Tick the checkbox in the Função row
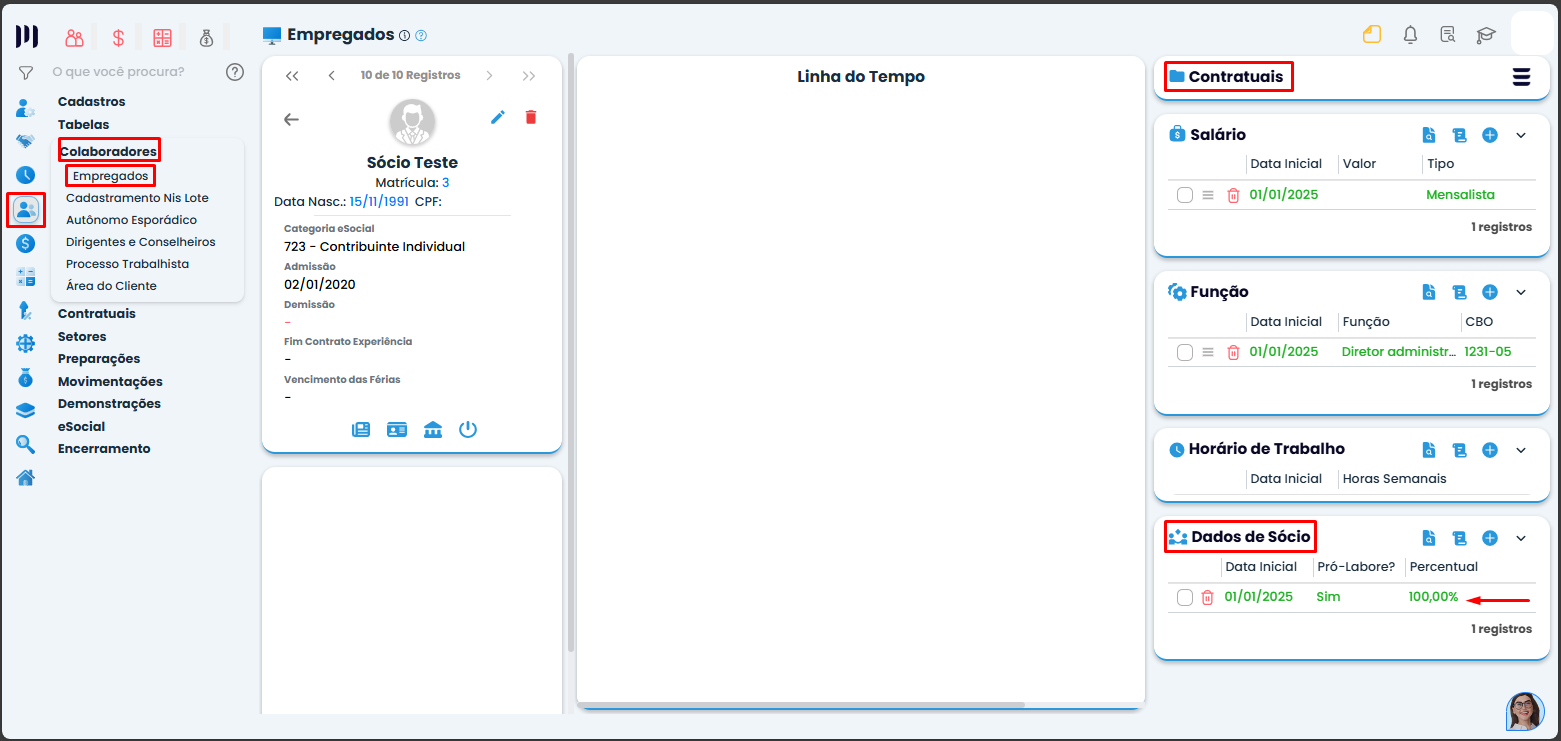This screenshot has height=741, width=1561. [x=1185, y=352]
